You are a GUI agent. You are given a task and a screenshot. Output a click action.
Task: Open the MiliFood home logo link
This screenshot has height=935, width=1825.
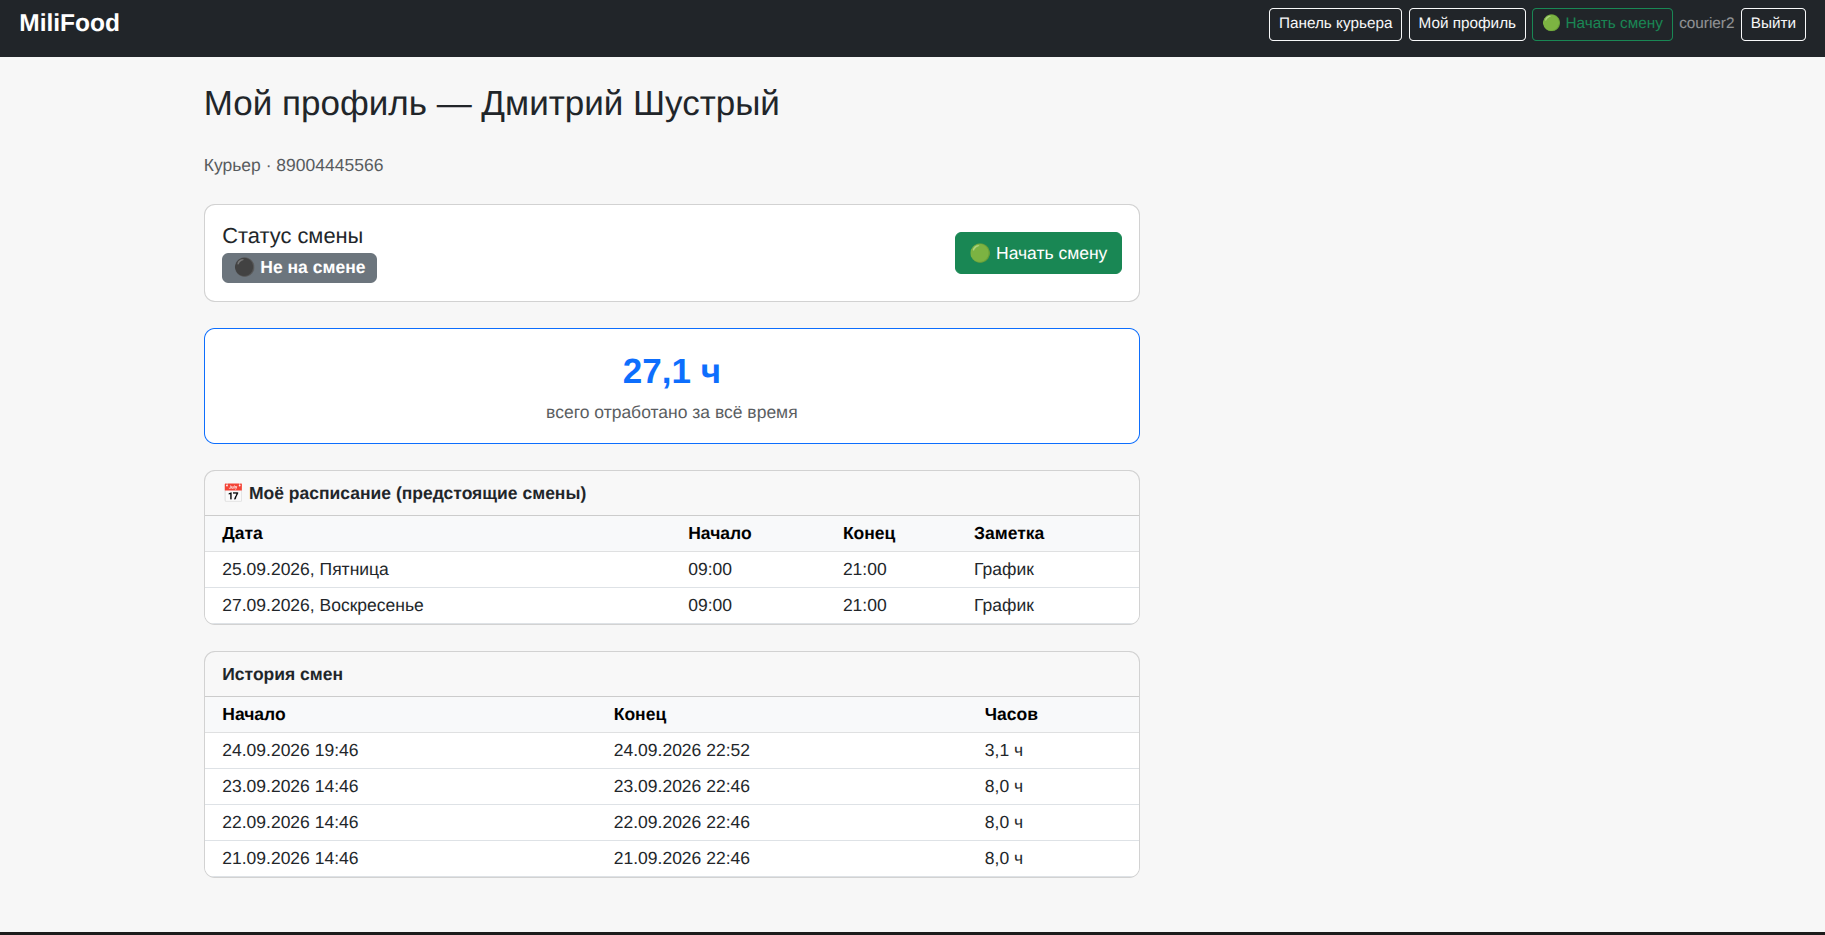tap(69, 23)
